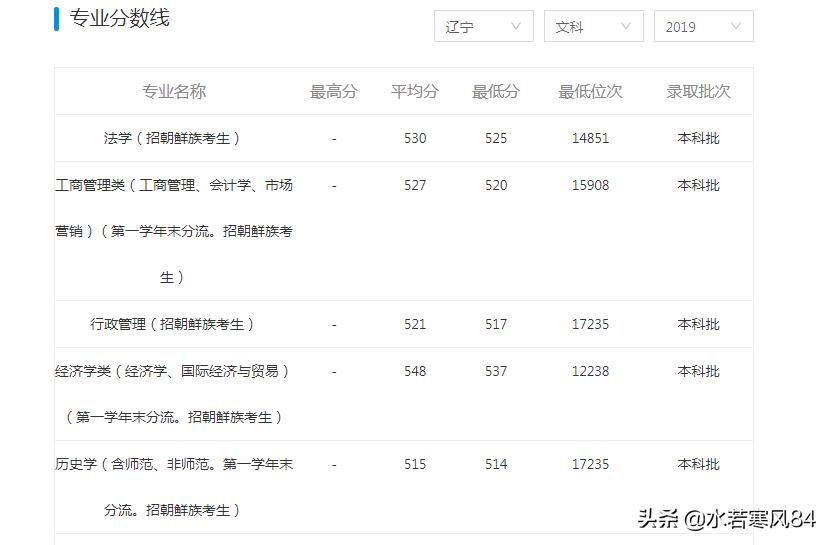Click average score 515
Screen dimensions: 832x545
(x=415, y=464)
